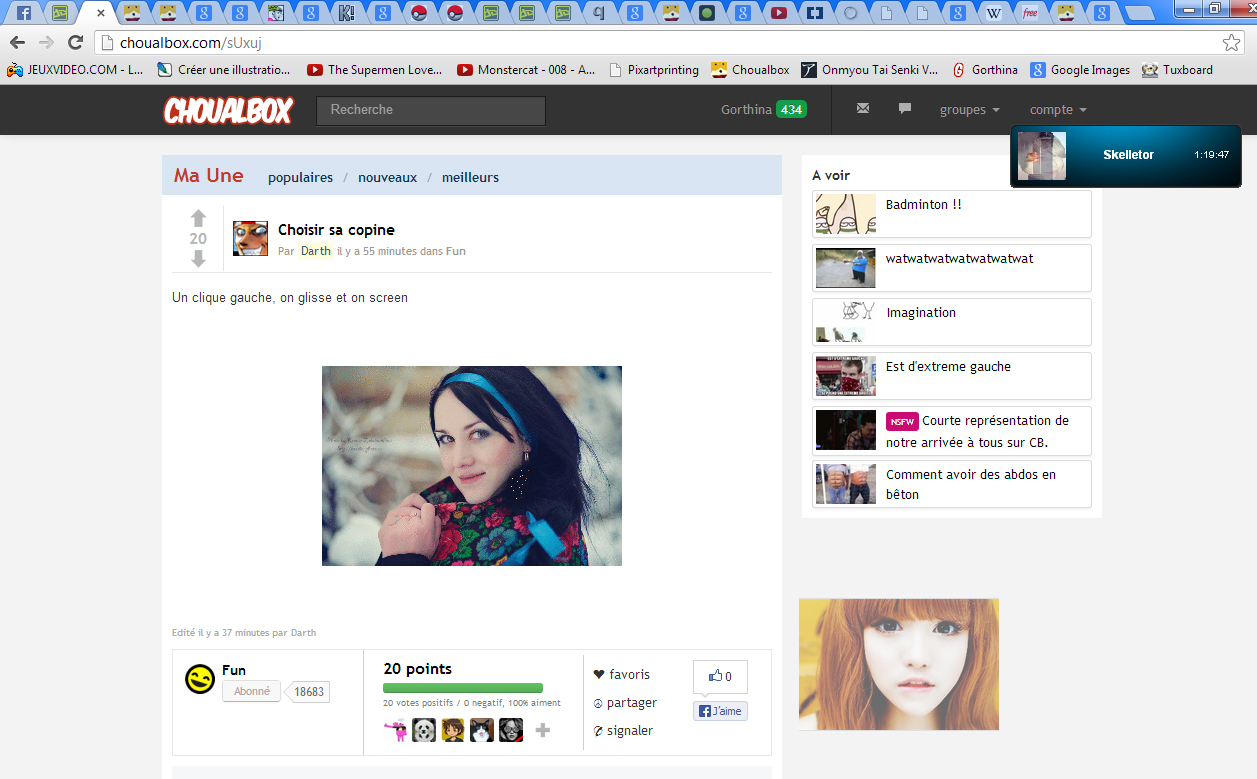The width and height of the screenshot is (1257, 779).
Task: Click the signaler report link
Action: click(x=629, y=731)
